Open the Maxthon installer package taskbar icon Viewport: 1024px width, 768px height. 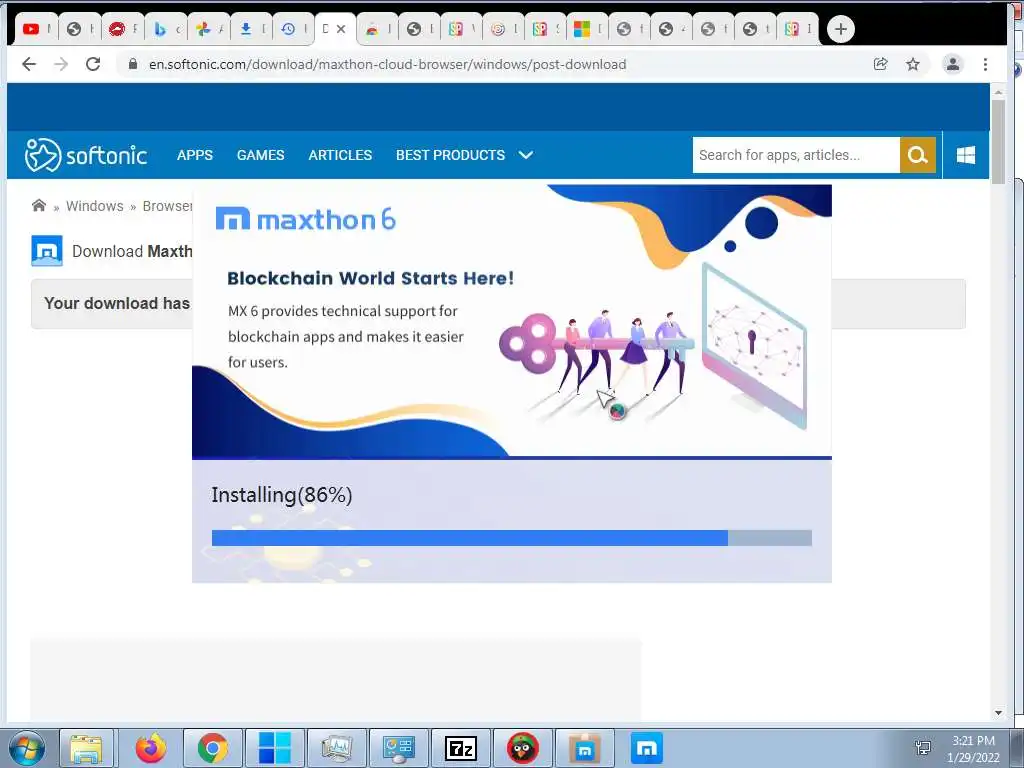[x=584, y=748]
